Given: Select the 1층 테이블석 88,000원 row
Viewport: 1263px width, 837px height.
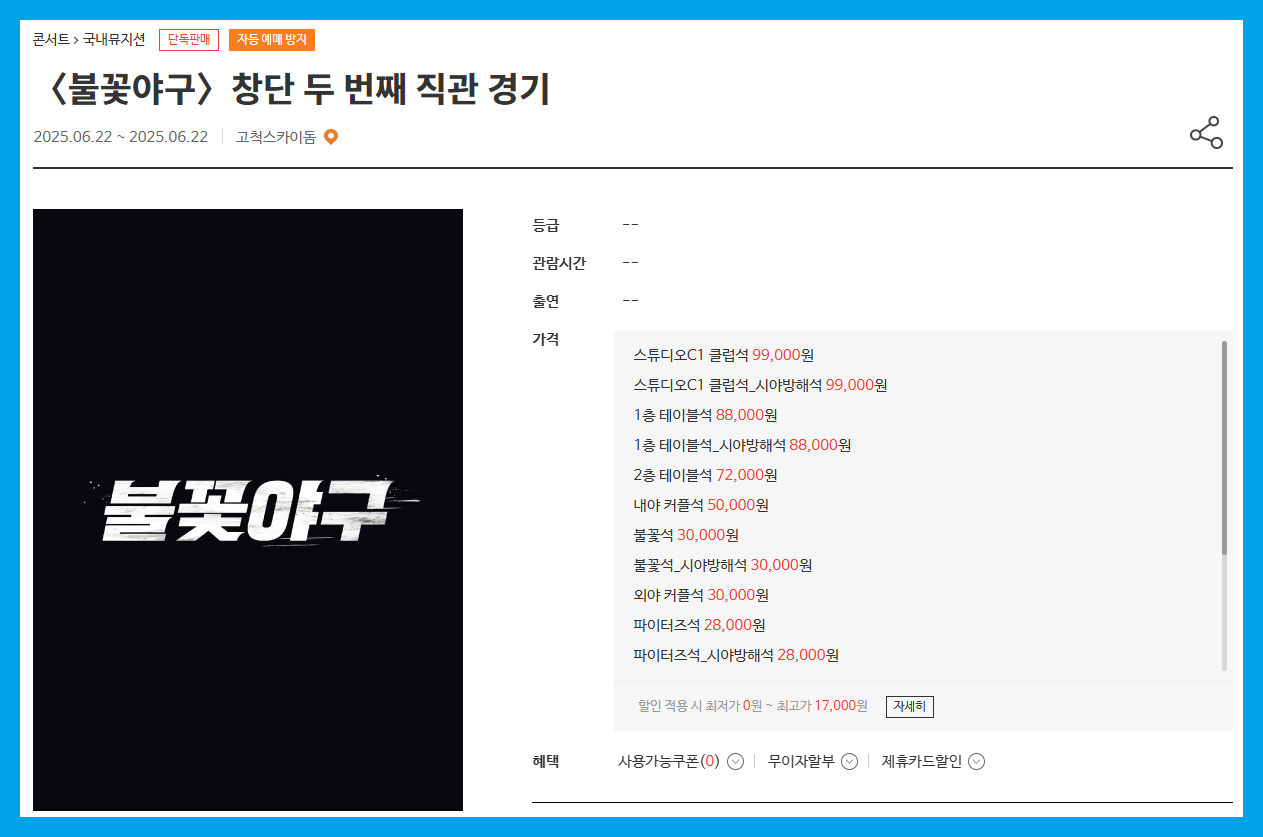Looking at the screenshot, I should pyautogui.click(x=706, y=415).
